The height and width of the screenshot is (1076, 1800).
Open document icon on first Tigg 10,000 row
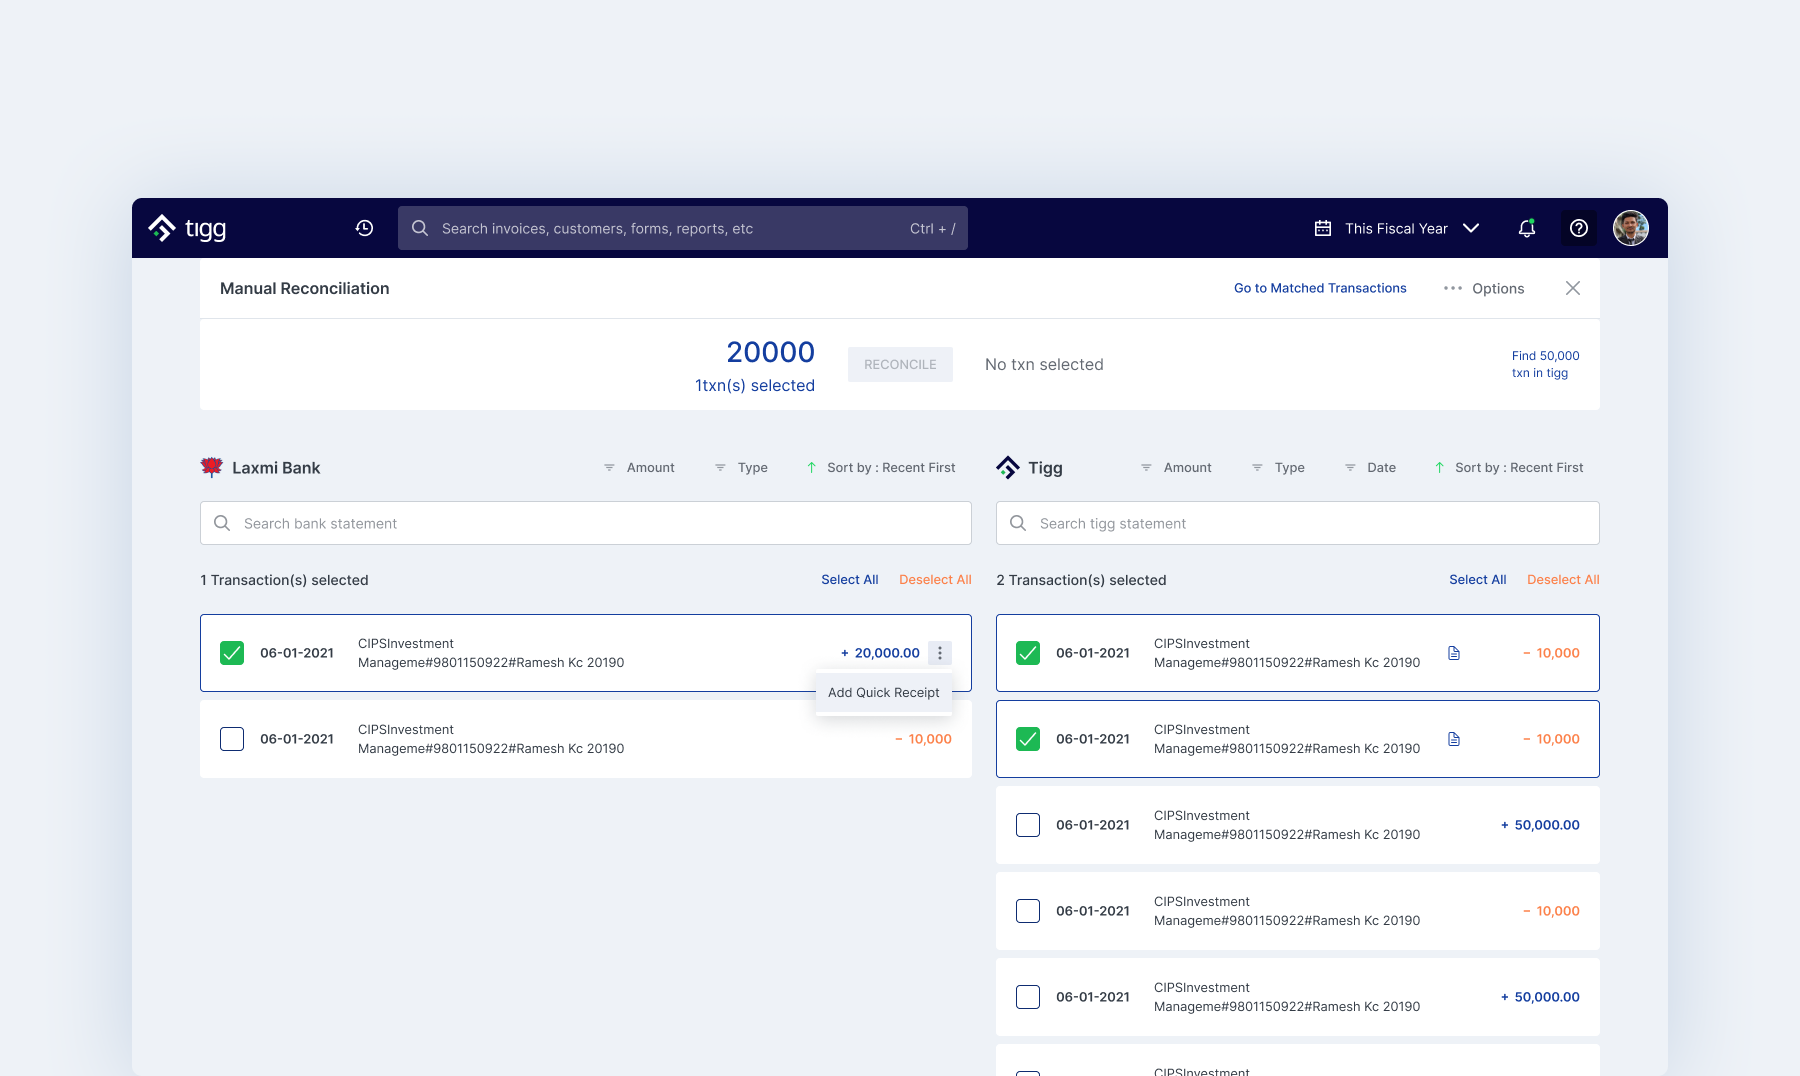click(1454, 653)
